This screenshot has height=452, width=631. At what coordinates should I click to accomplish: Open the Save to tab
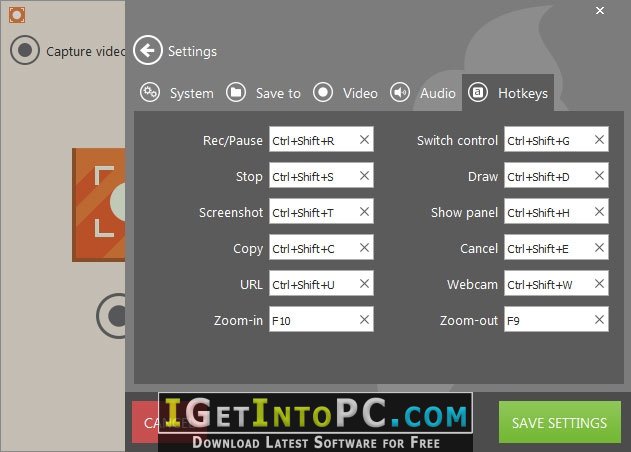click(278, 93)
